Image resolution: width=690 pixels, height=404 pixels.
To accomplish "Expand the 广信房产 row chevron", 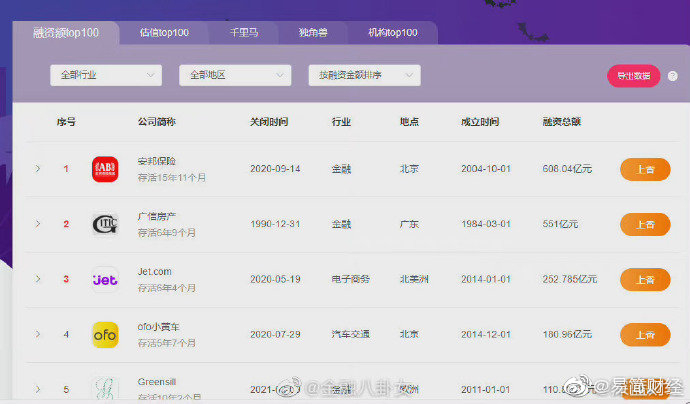I will click(38, 224).
